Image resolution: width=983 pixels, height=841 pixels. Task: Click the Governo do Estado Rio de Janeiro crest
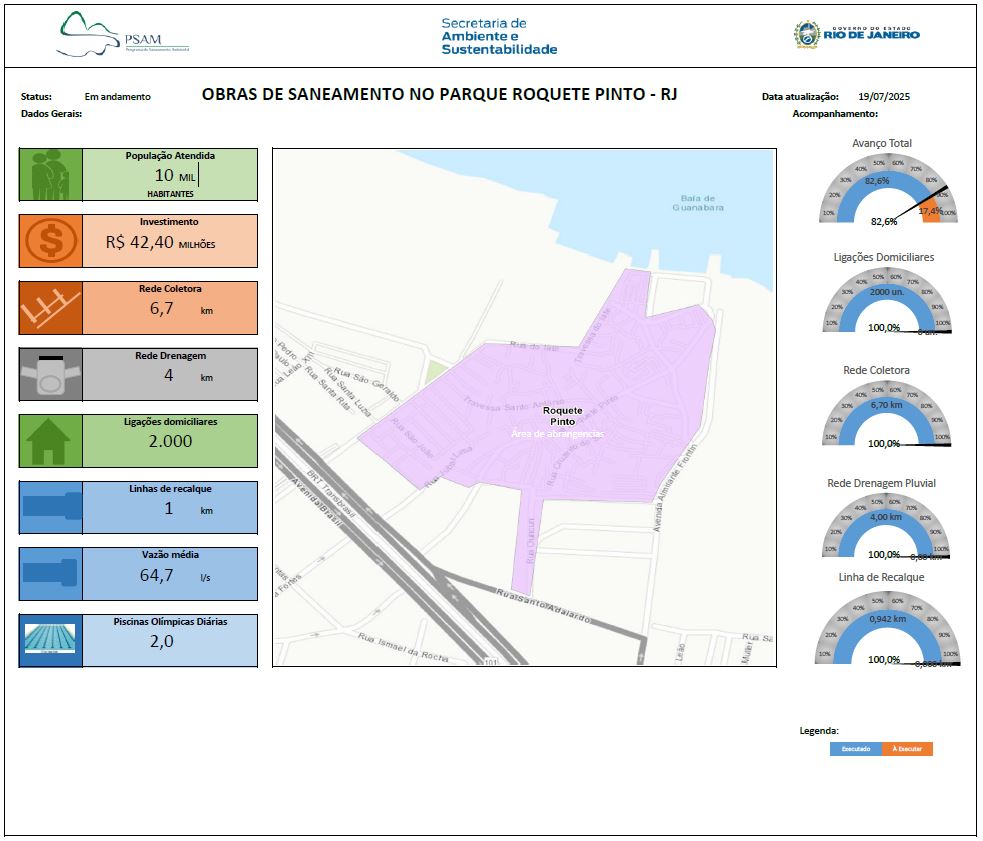tap(805, 34)
